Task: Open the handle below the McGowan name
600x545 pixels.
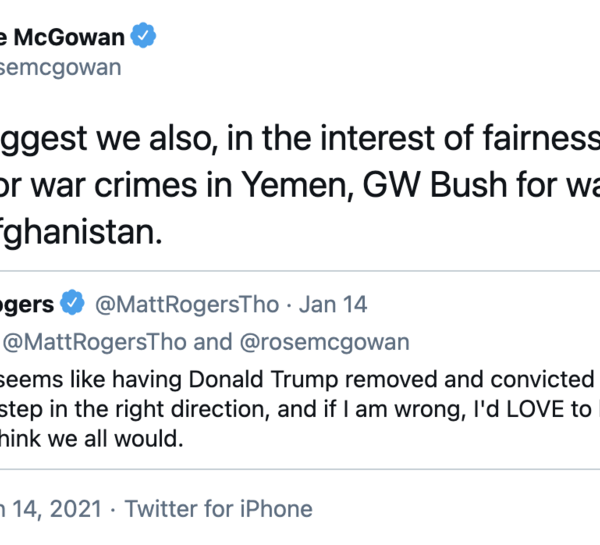Action: coord(60,67)
